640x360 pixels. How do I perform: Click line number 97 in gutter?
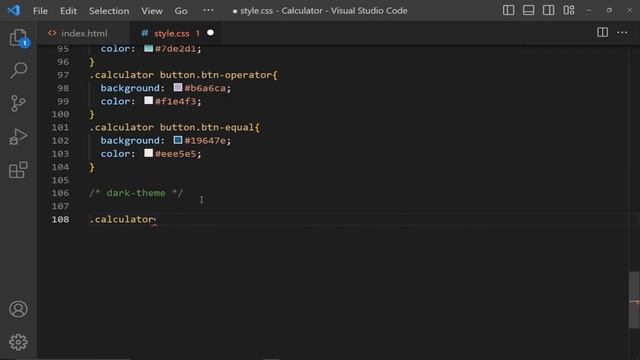click(x=63, y=75)
